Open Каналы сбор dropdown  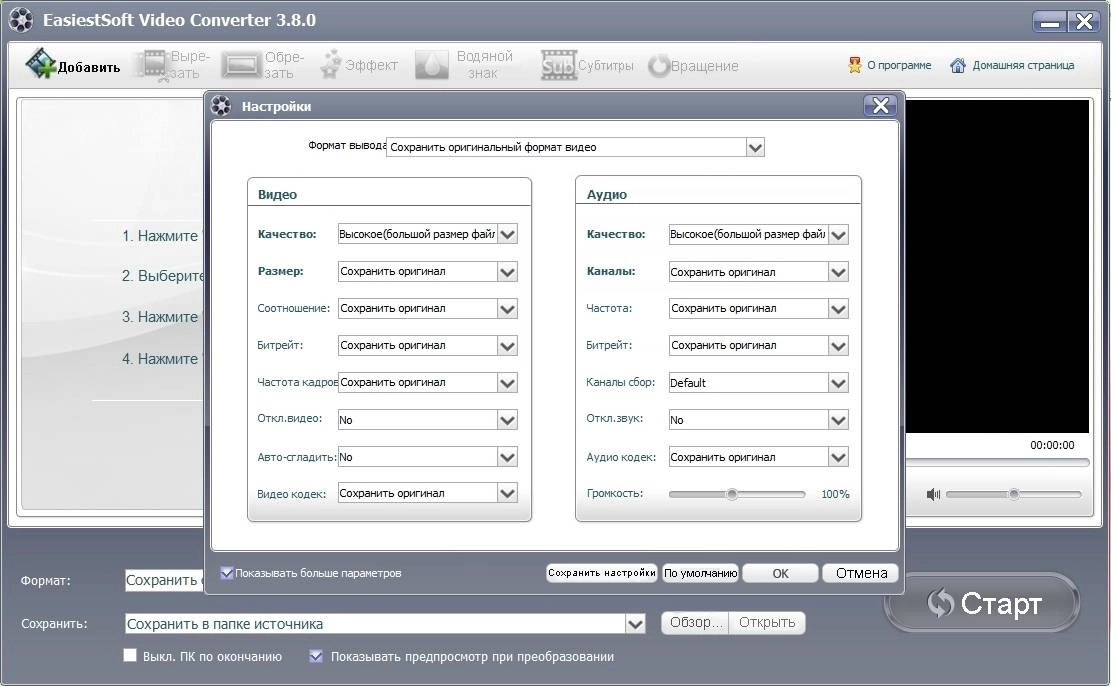click(838, 383)
